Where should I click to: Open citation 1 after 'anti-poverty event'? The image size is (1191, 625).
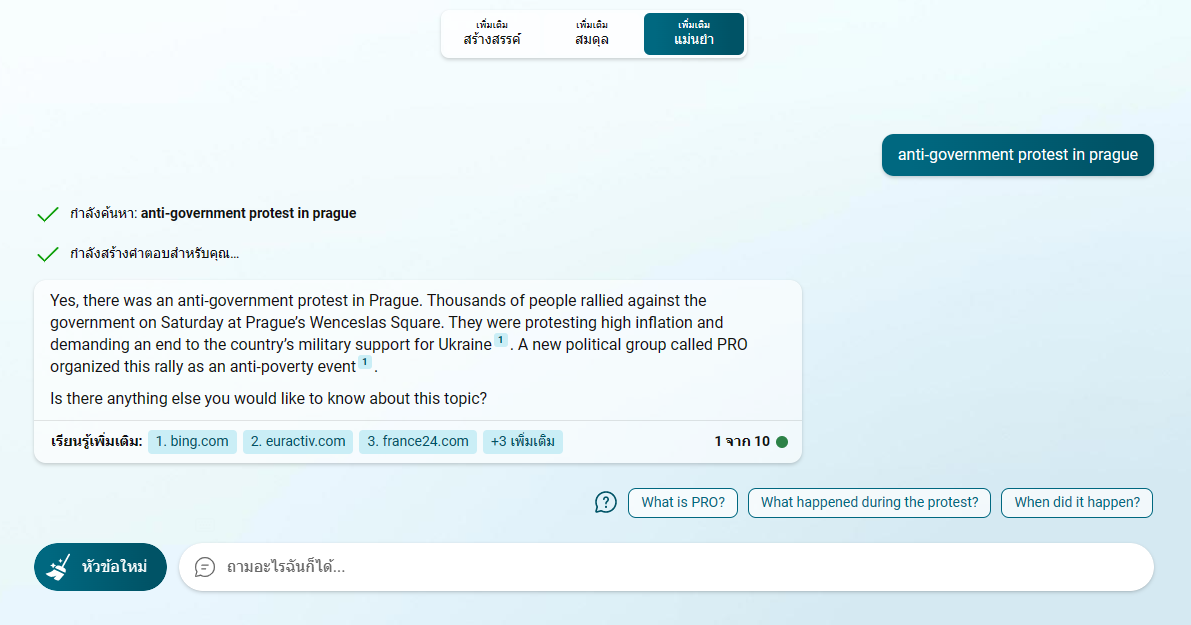(365, 363)
